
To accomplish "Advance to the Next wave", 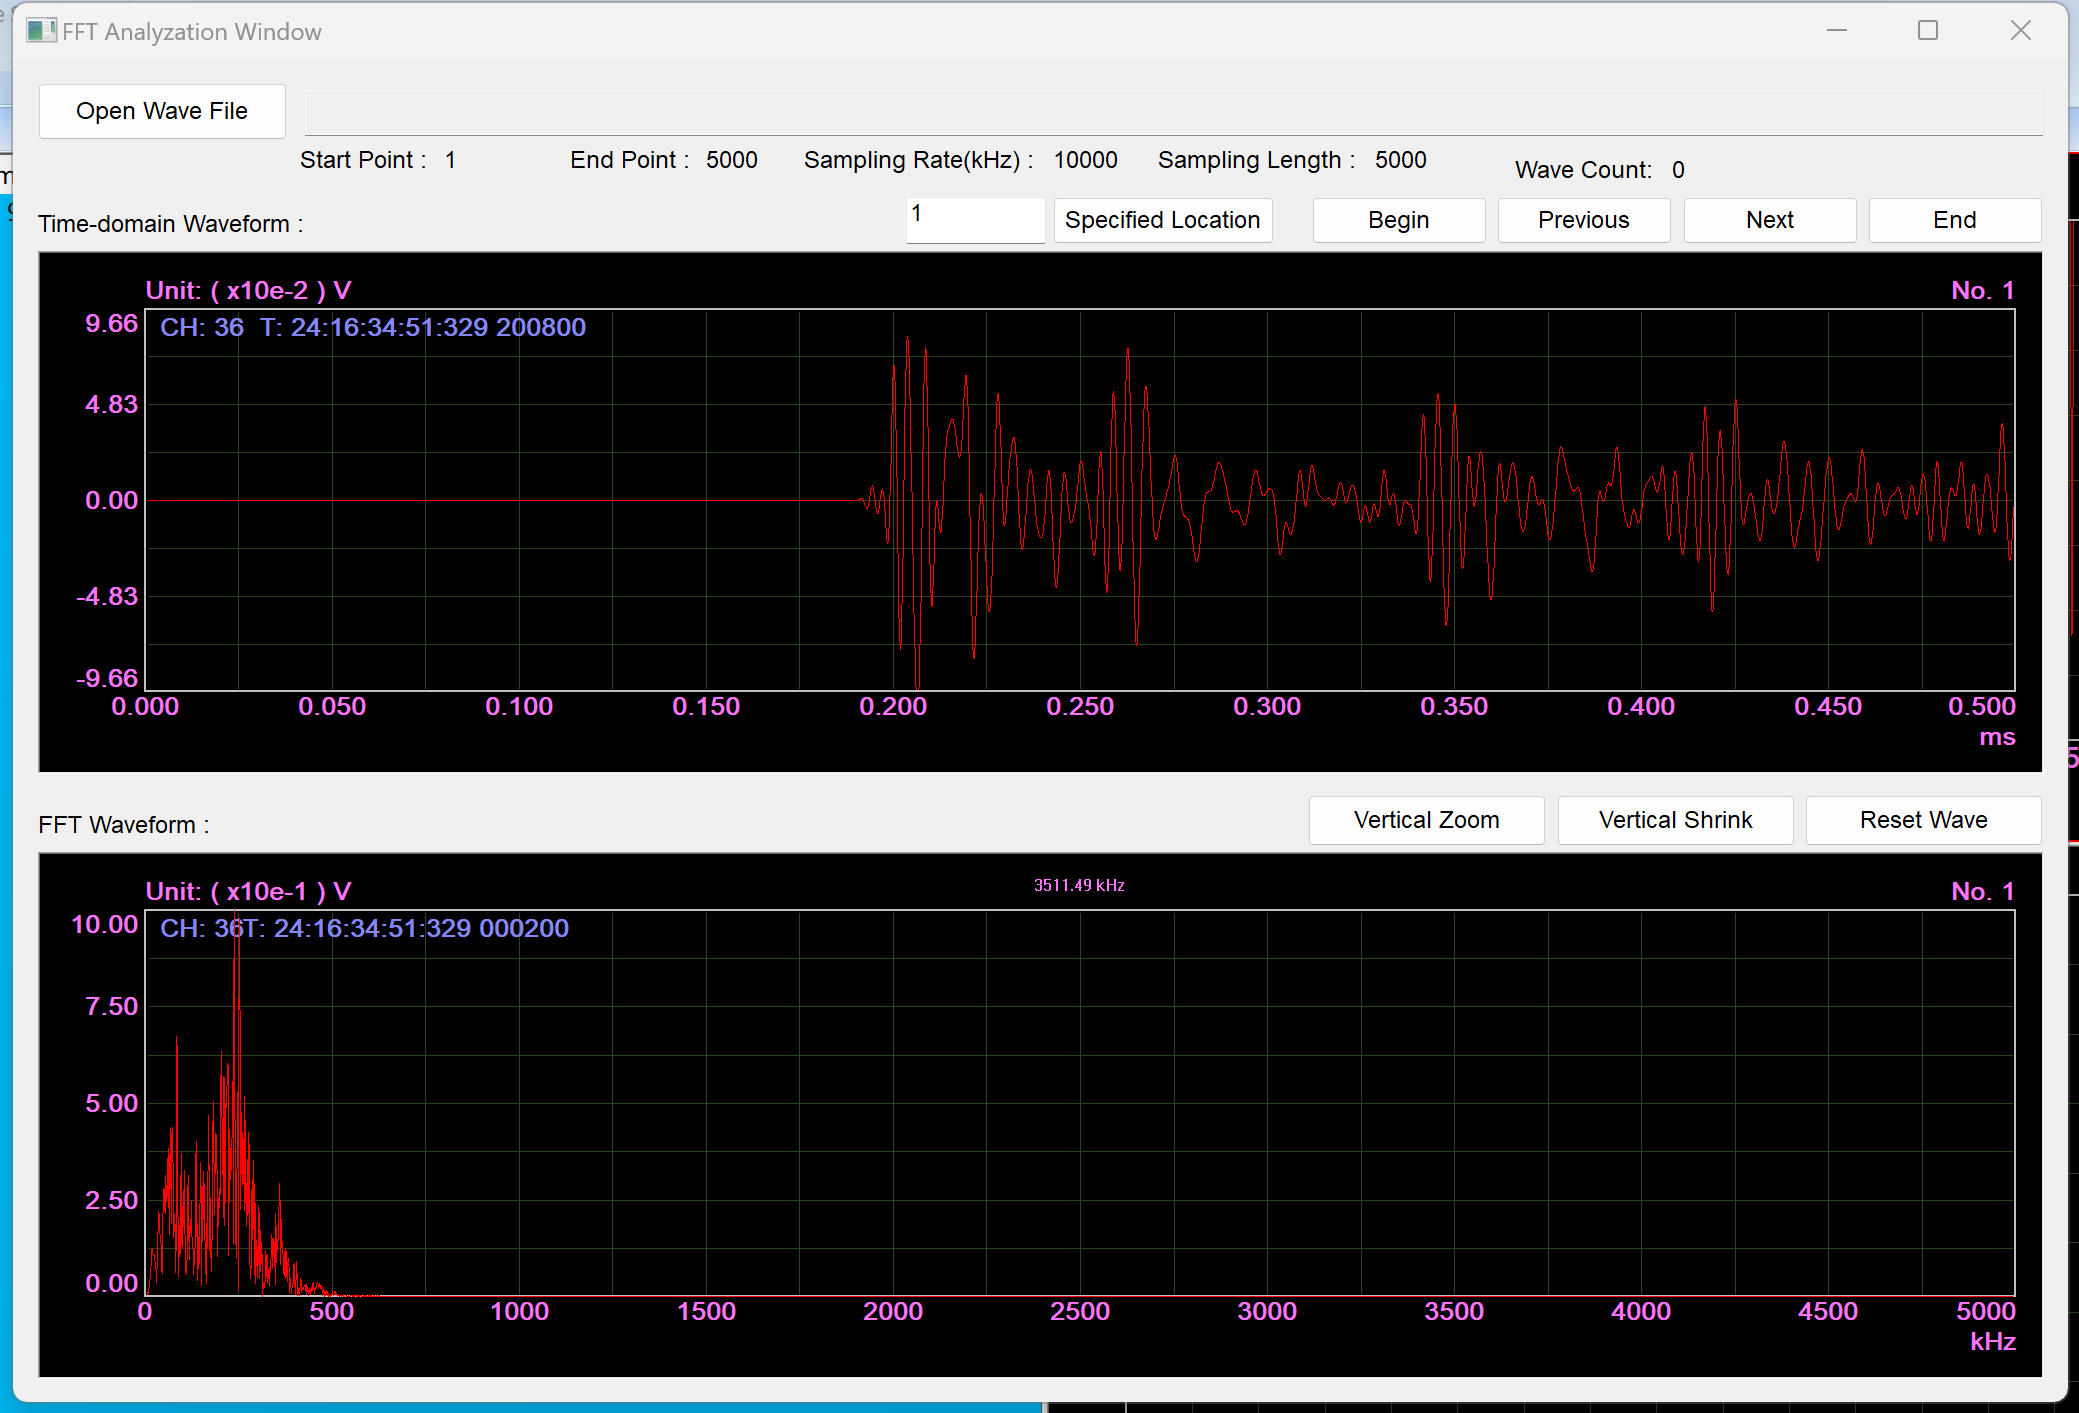I will point(1769,220).
